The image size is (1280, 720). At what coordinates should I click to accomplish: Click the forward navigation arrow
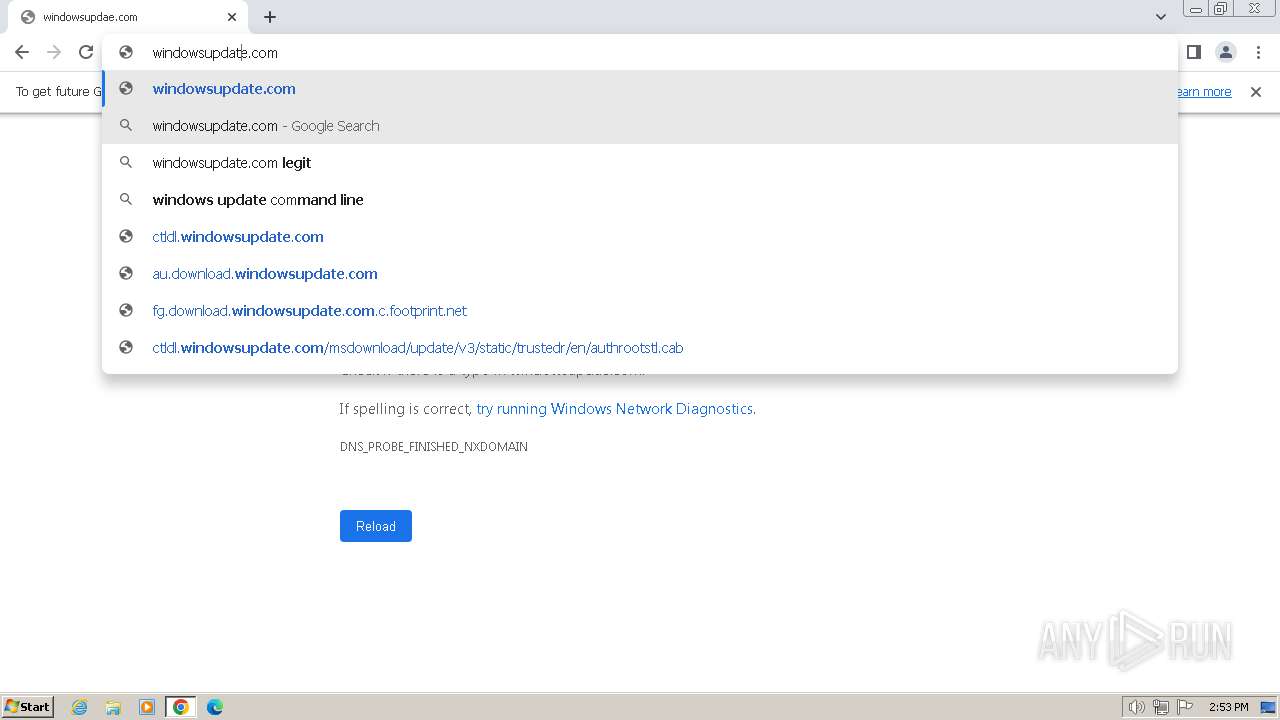54,52
